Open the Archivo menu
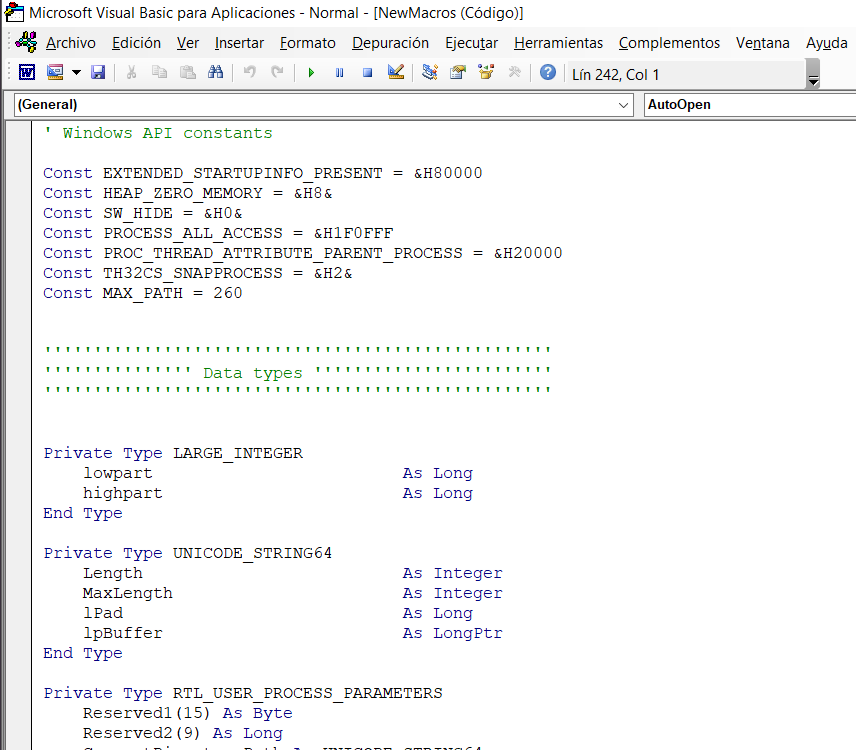Screen dimensions: 856x750 [x=71, y=43]
